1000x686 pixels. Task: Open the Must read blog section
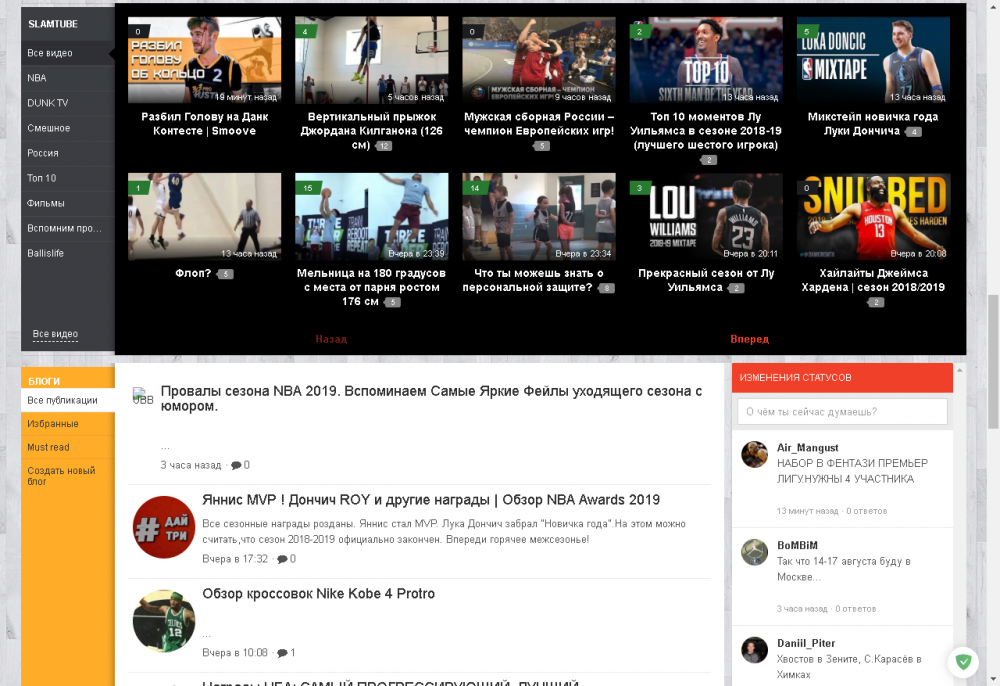coord(48,448)
